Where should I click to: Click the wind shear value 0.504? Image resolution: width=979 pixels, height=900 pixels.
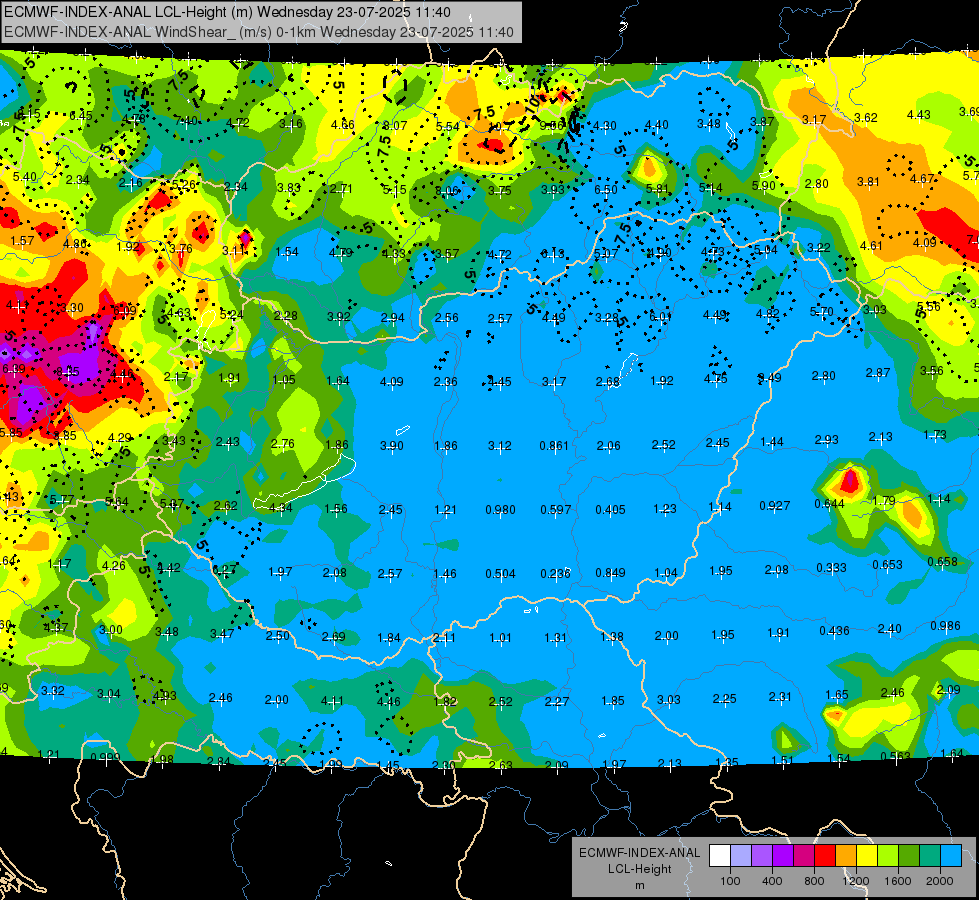coord(500,573)
